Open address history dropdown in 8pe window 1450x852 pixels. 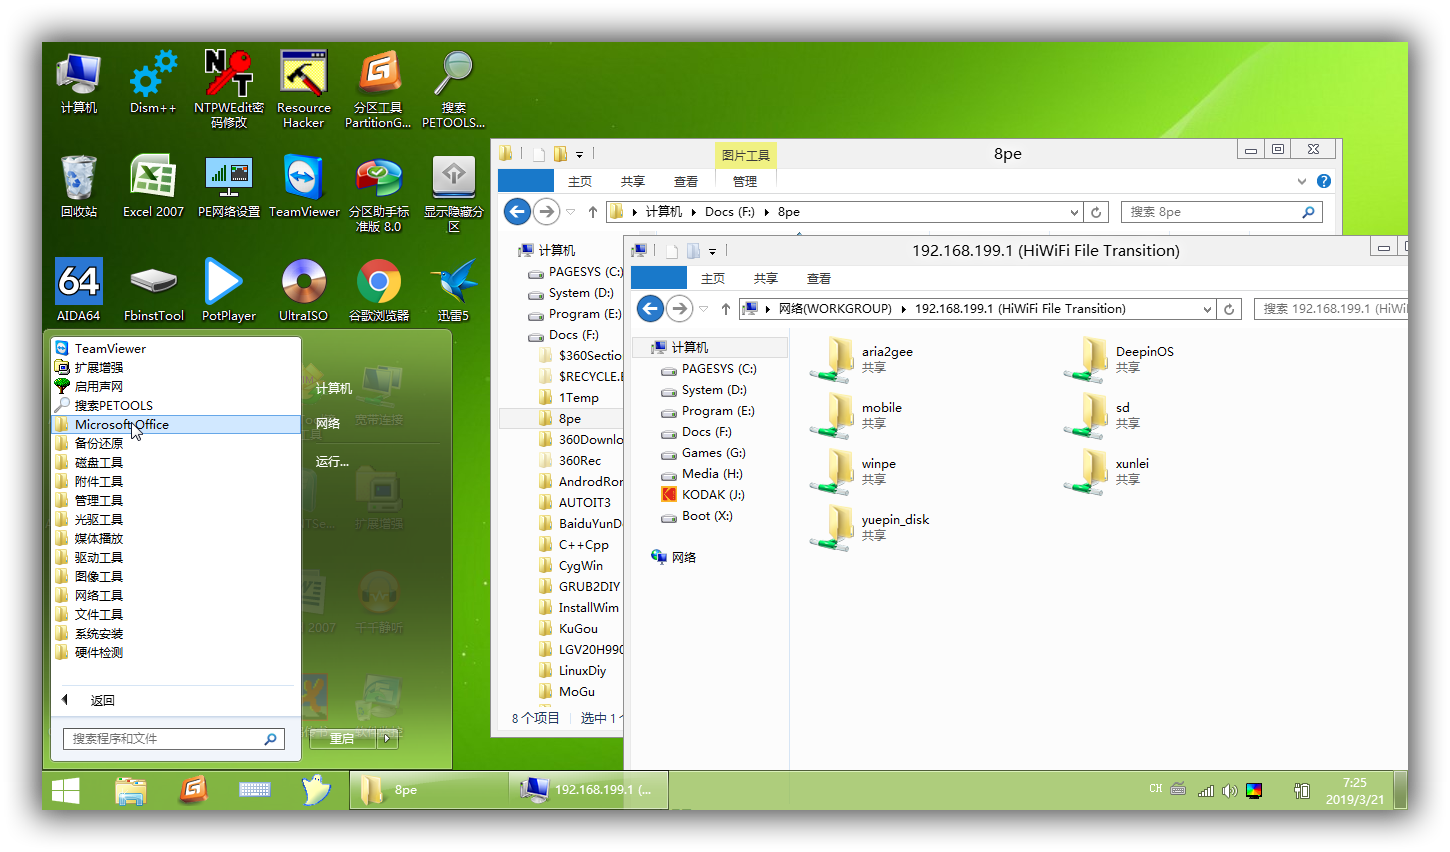pos(1074,212)
